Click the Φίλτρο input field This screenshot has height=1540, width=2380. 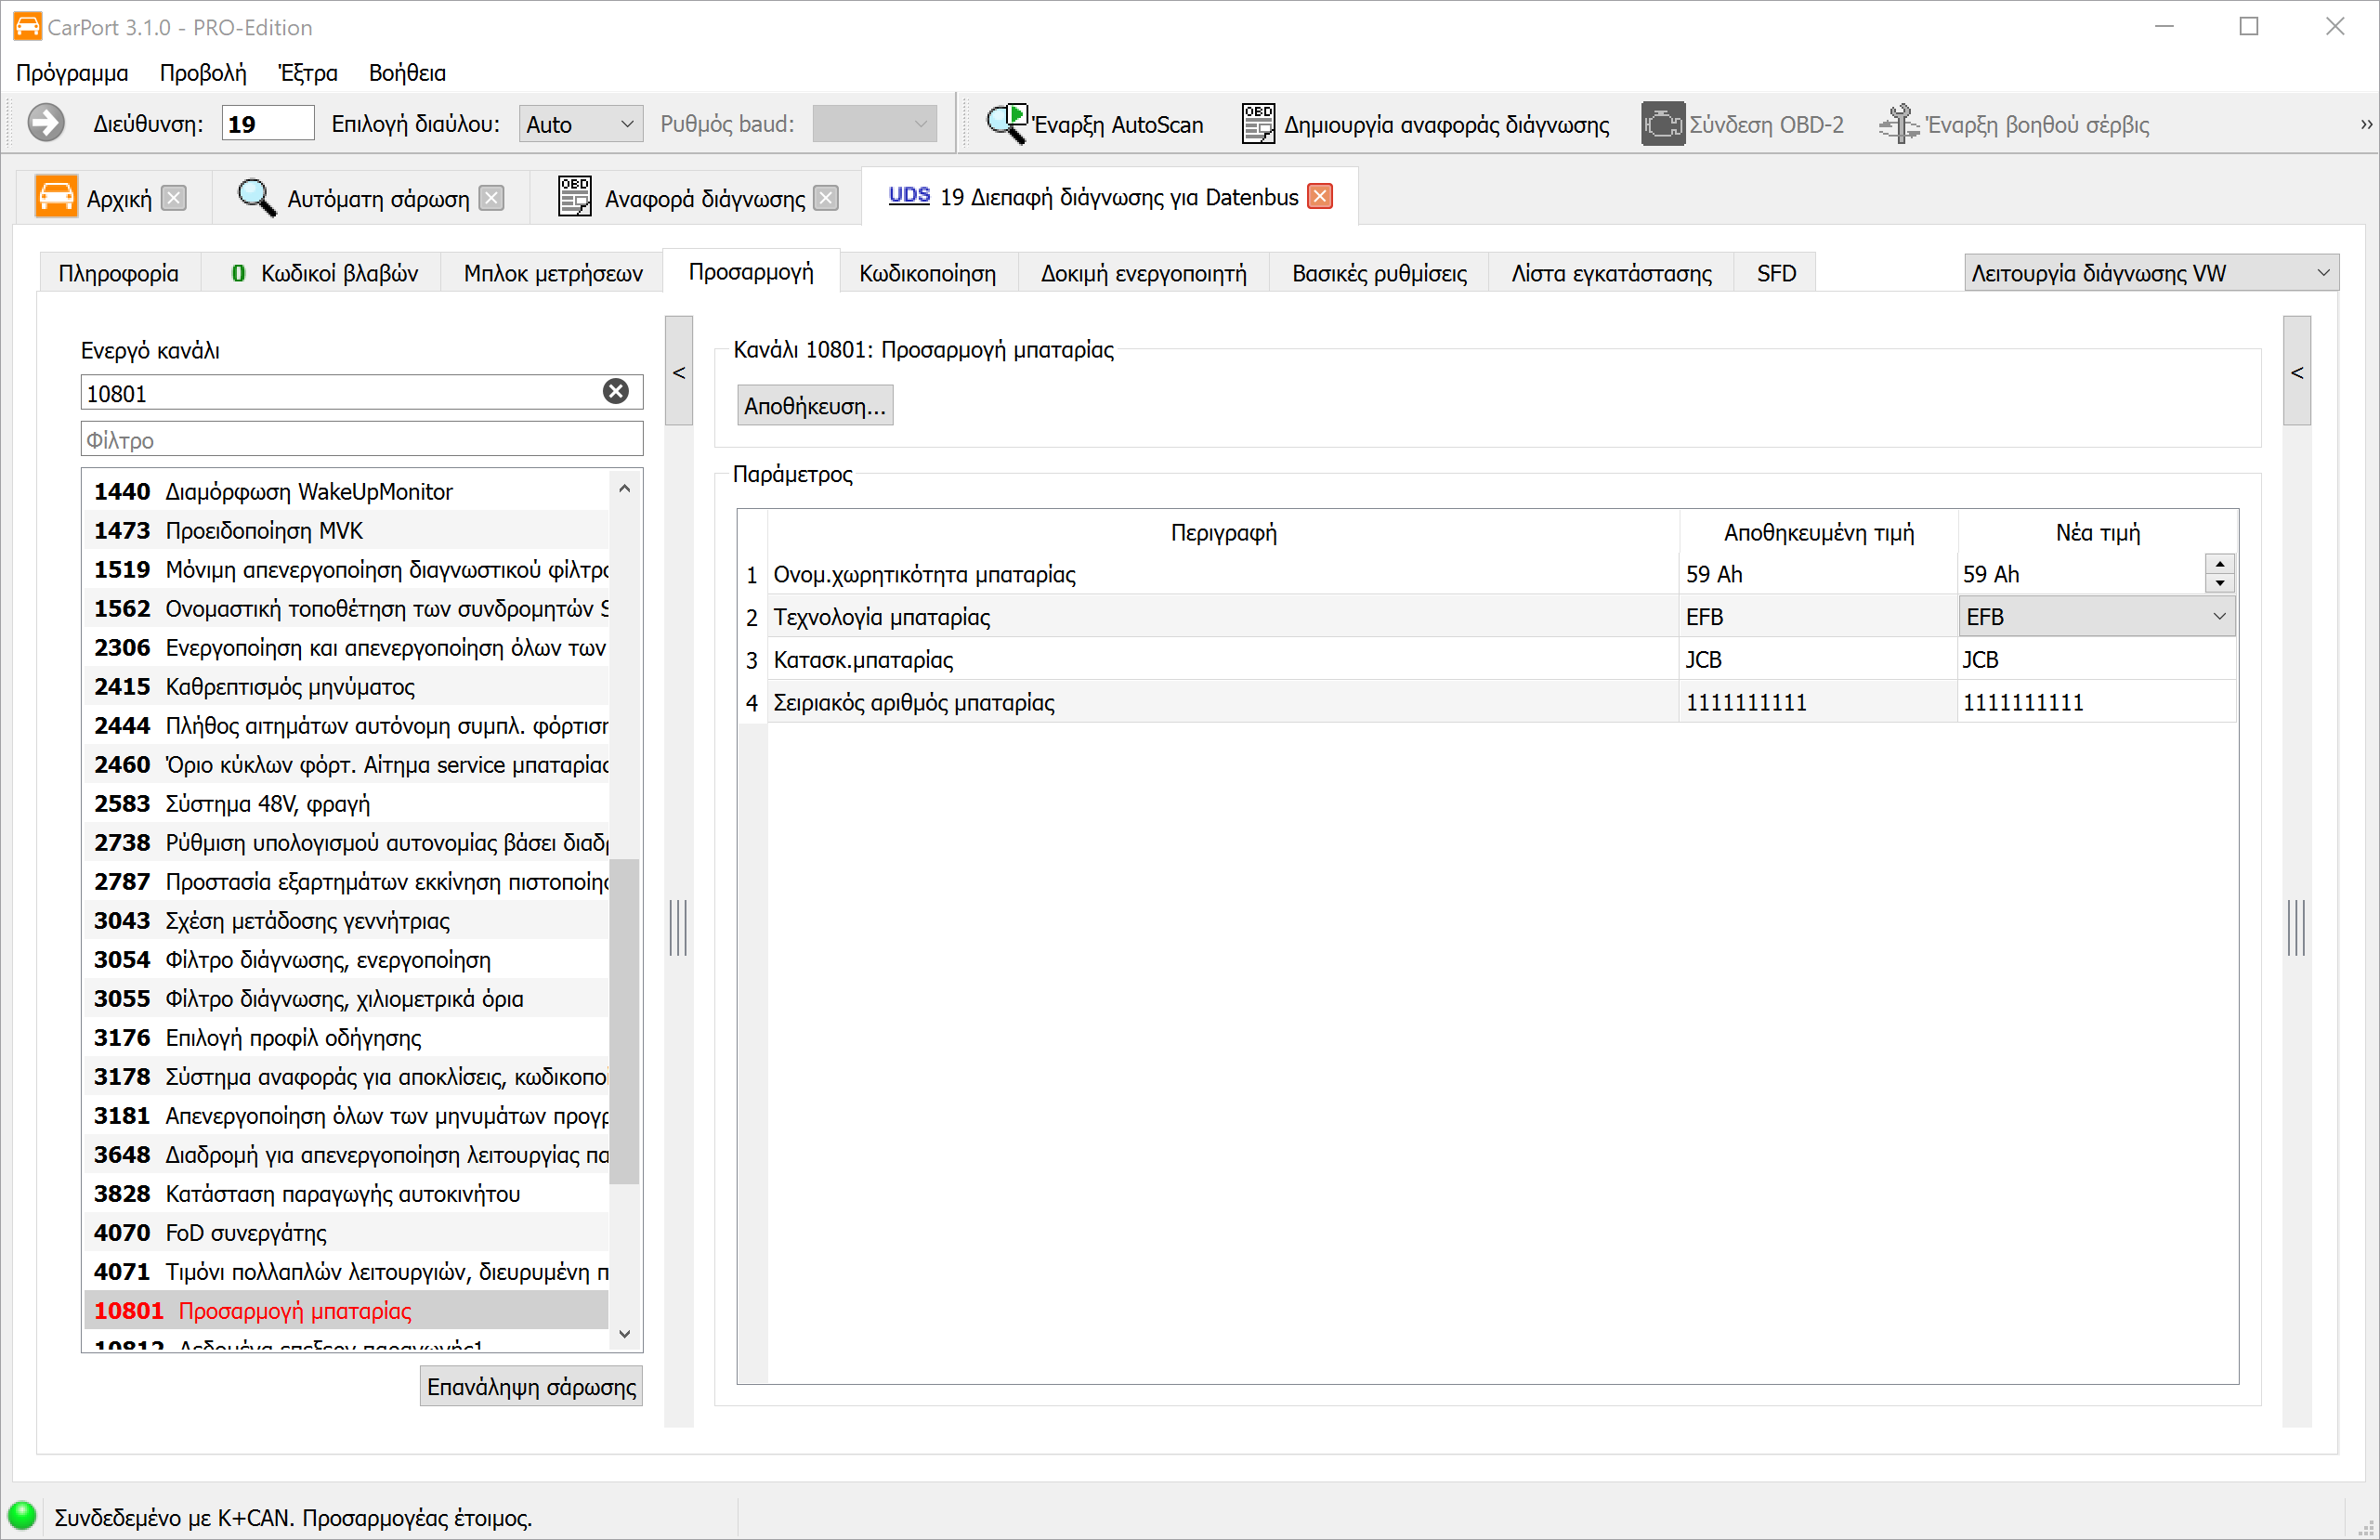[x=360, y=440]
